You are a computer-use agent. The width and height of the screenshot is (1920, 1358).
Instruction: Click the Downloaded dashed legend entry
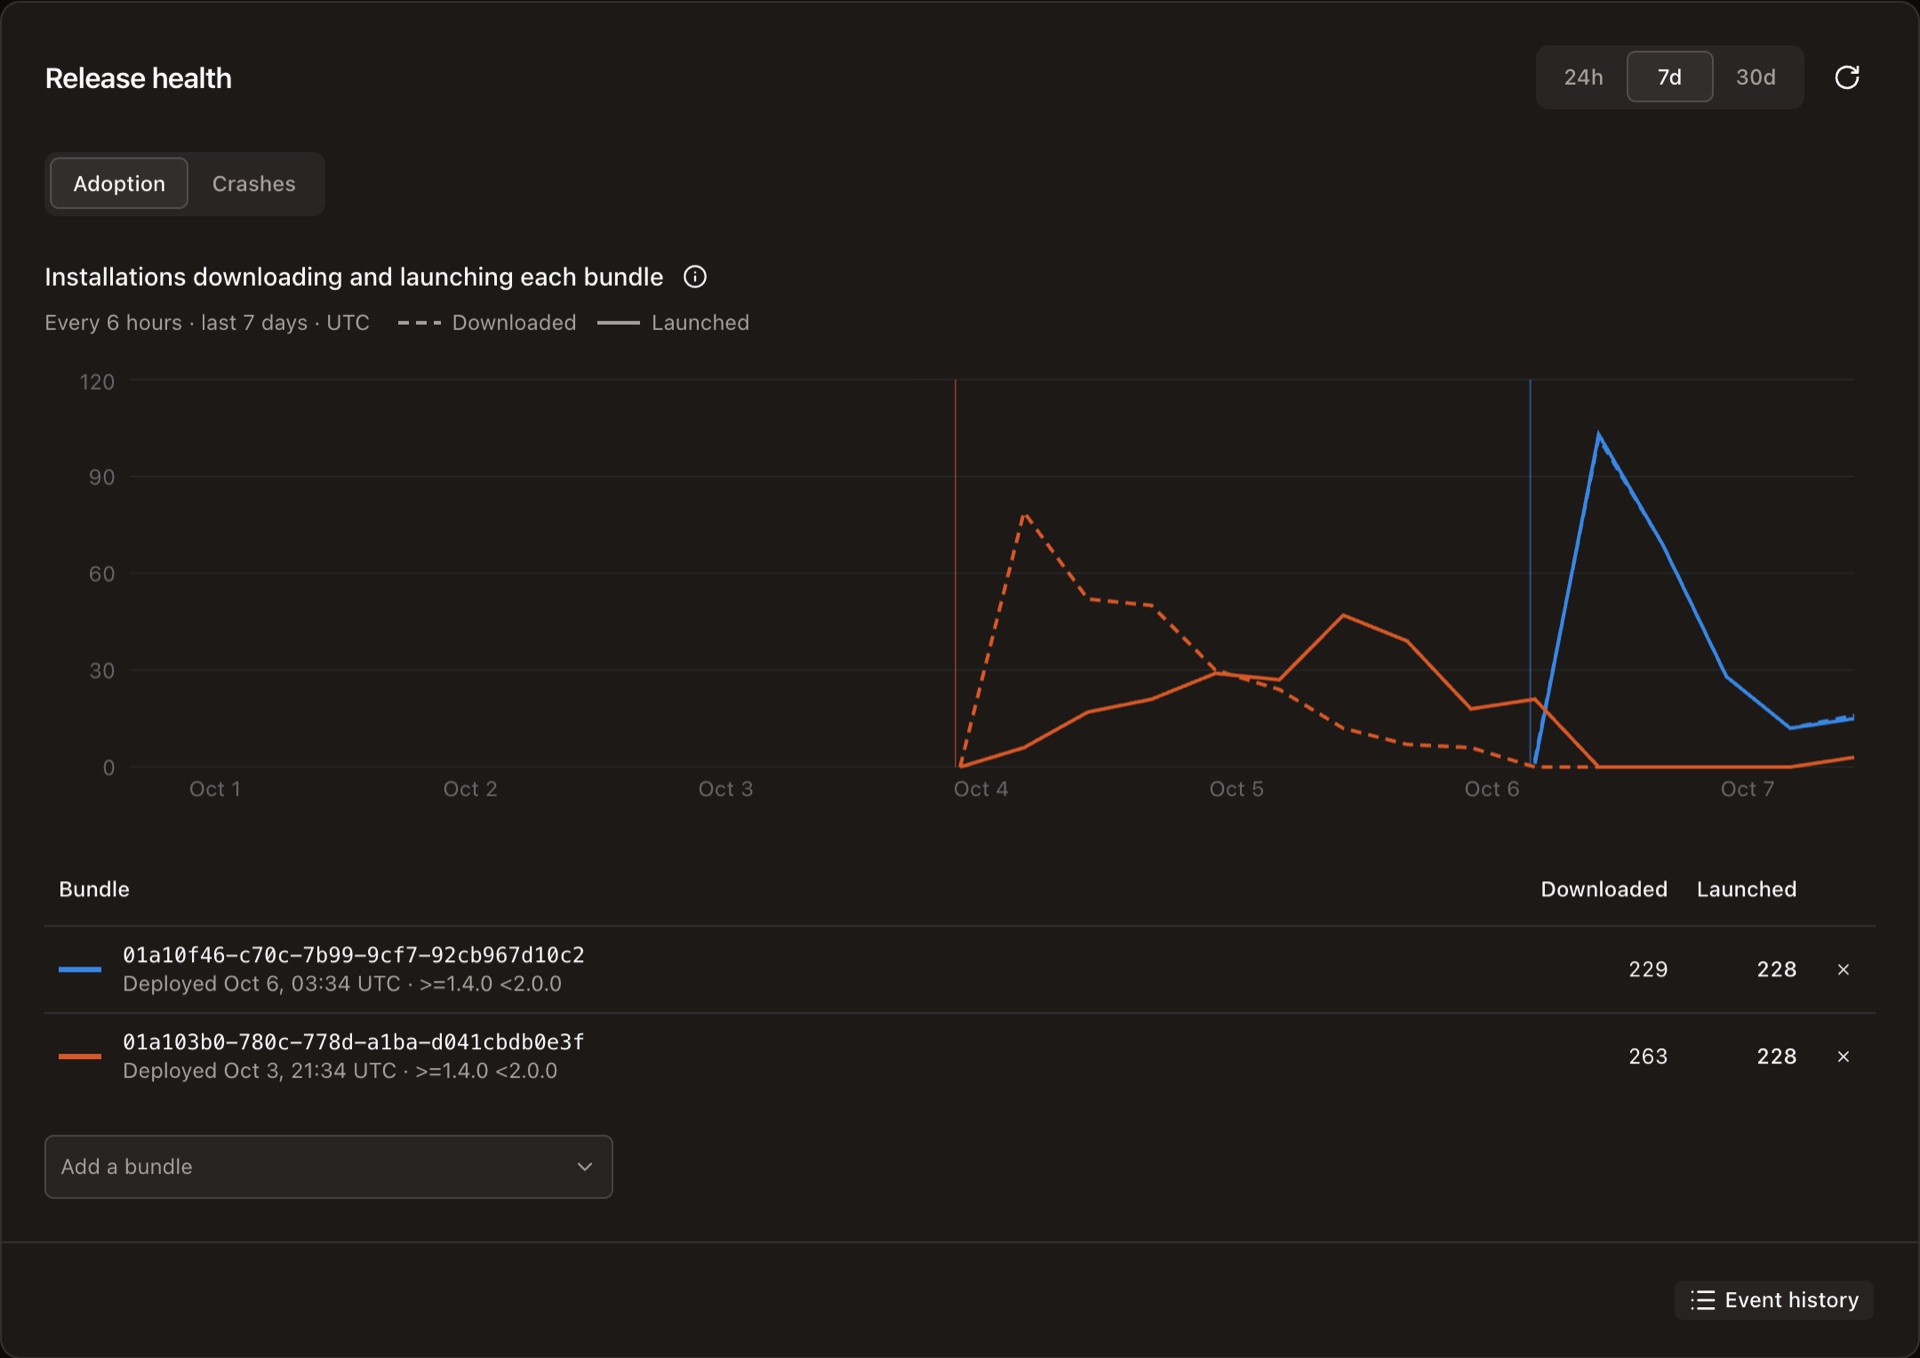[487, 323]
